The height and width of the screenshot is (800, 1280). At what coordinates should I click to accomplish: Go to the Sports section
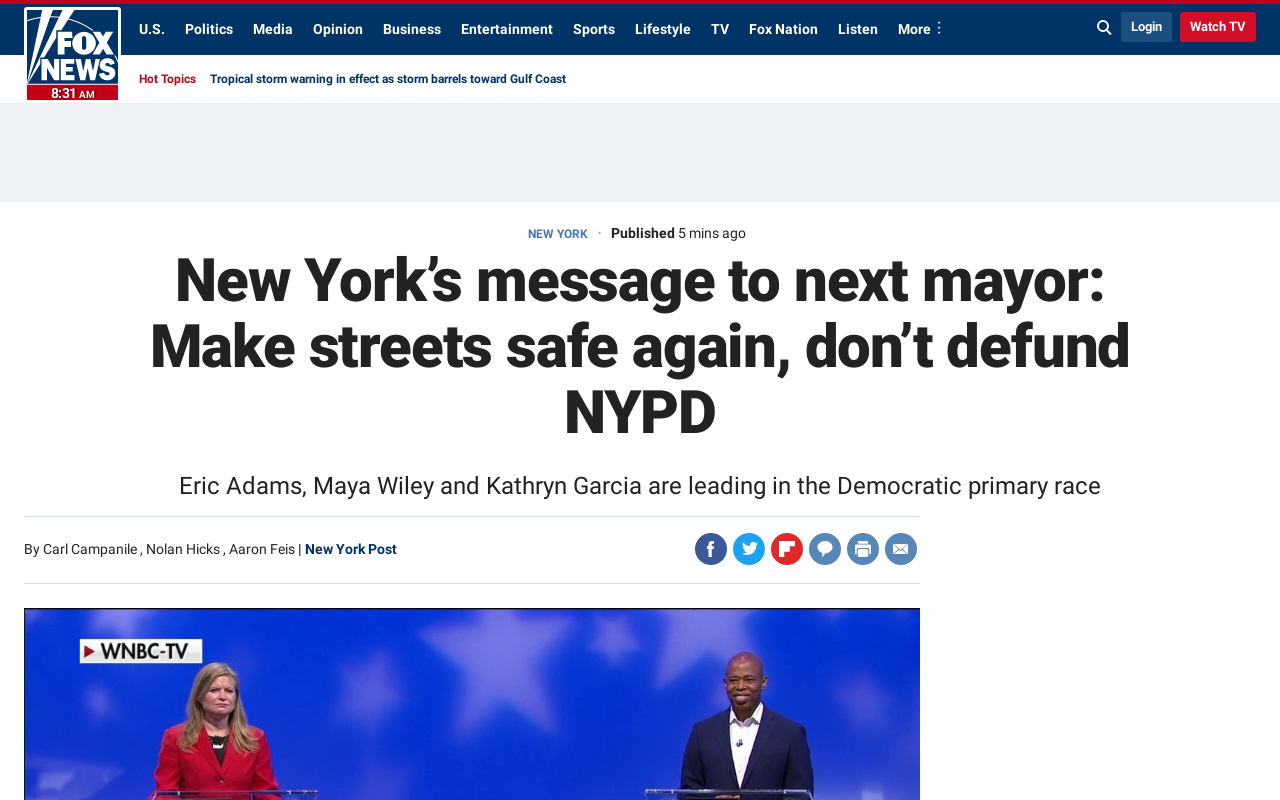pyautogui.click(x=594, y=29)
